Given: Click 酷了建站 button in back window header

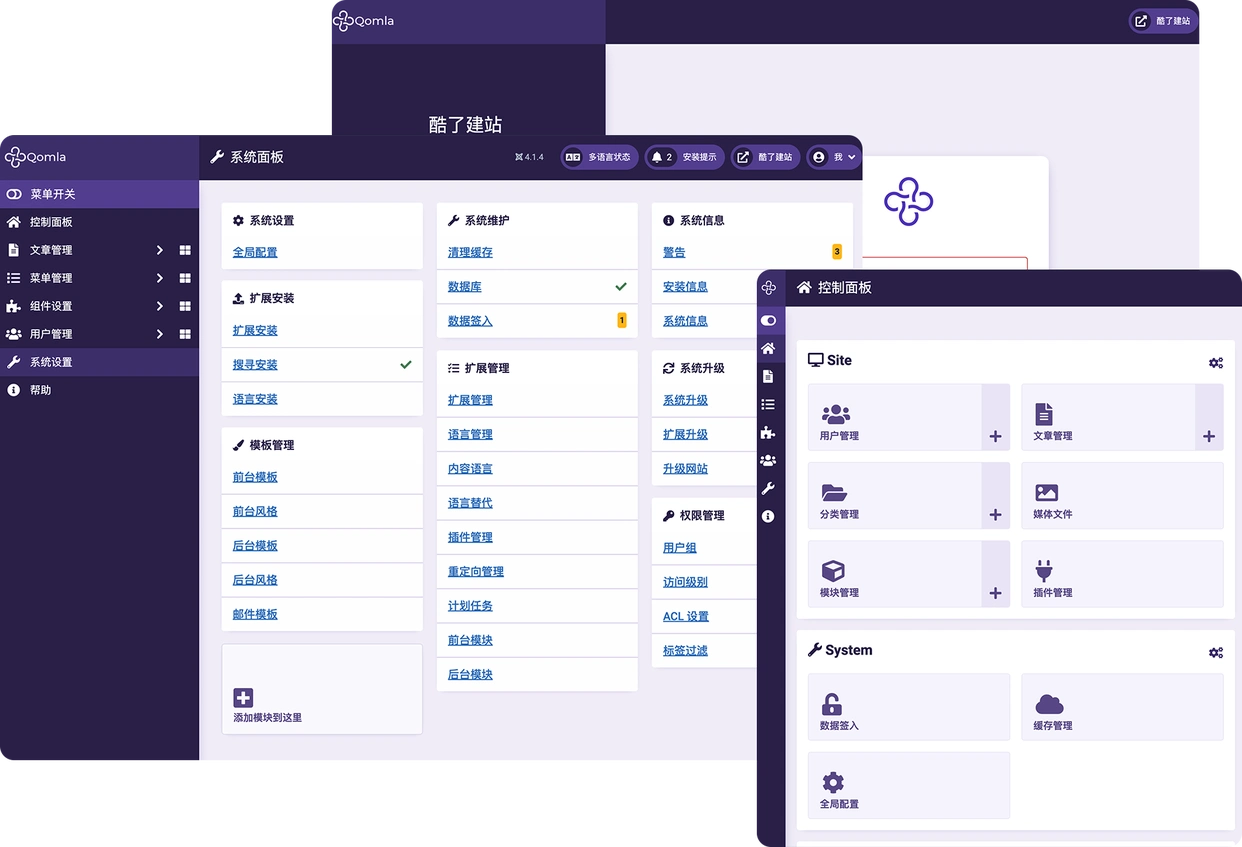Looking at the screenshot, I should click(1163, 21).
